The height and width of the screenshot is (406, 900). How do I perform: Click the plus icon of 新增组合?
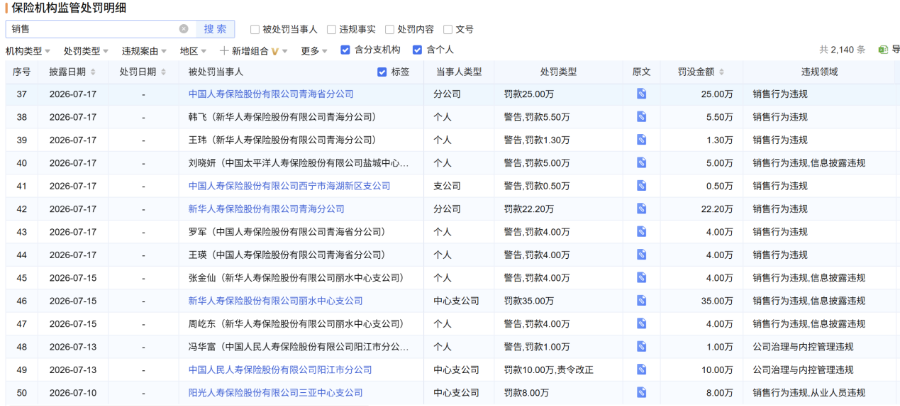pyautogui.click(x=224, y=51)
